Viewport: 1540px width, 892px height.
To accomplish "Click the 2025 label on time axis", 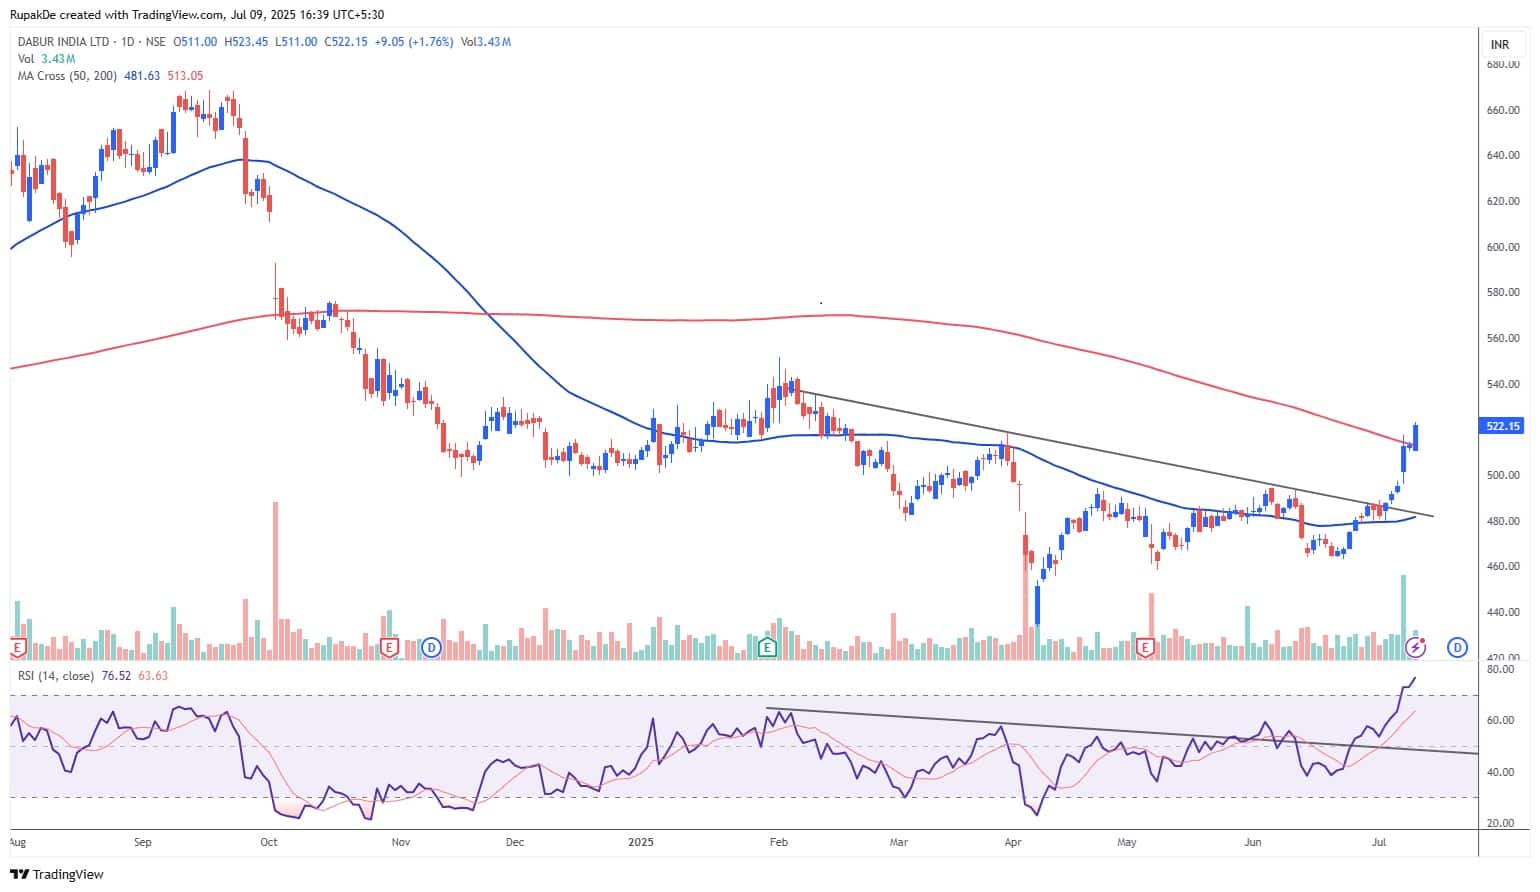I will coord(640,842).
